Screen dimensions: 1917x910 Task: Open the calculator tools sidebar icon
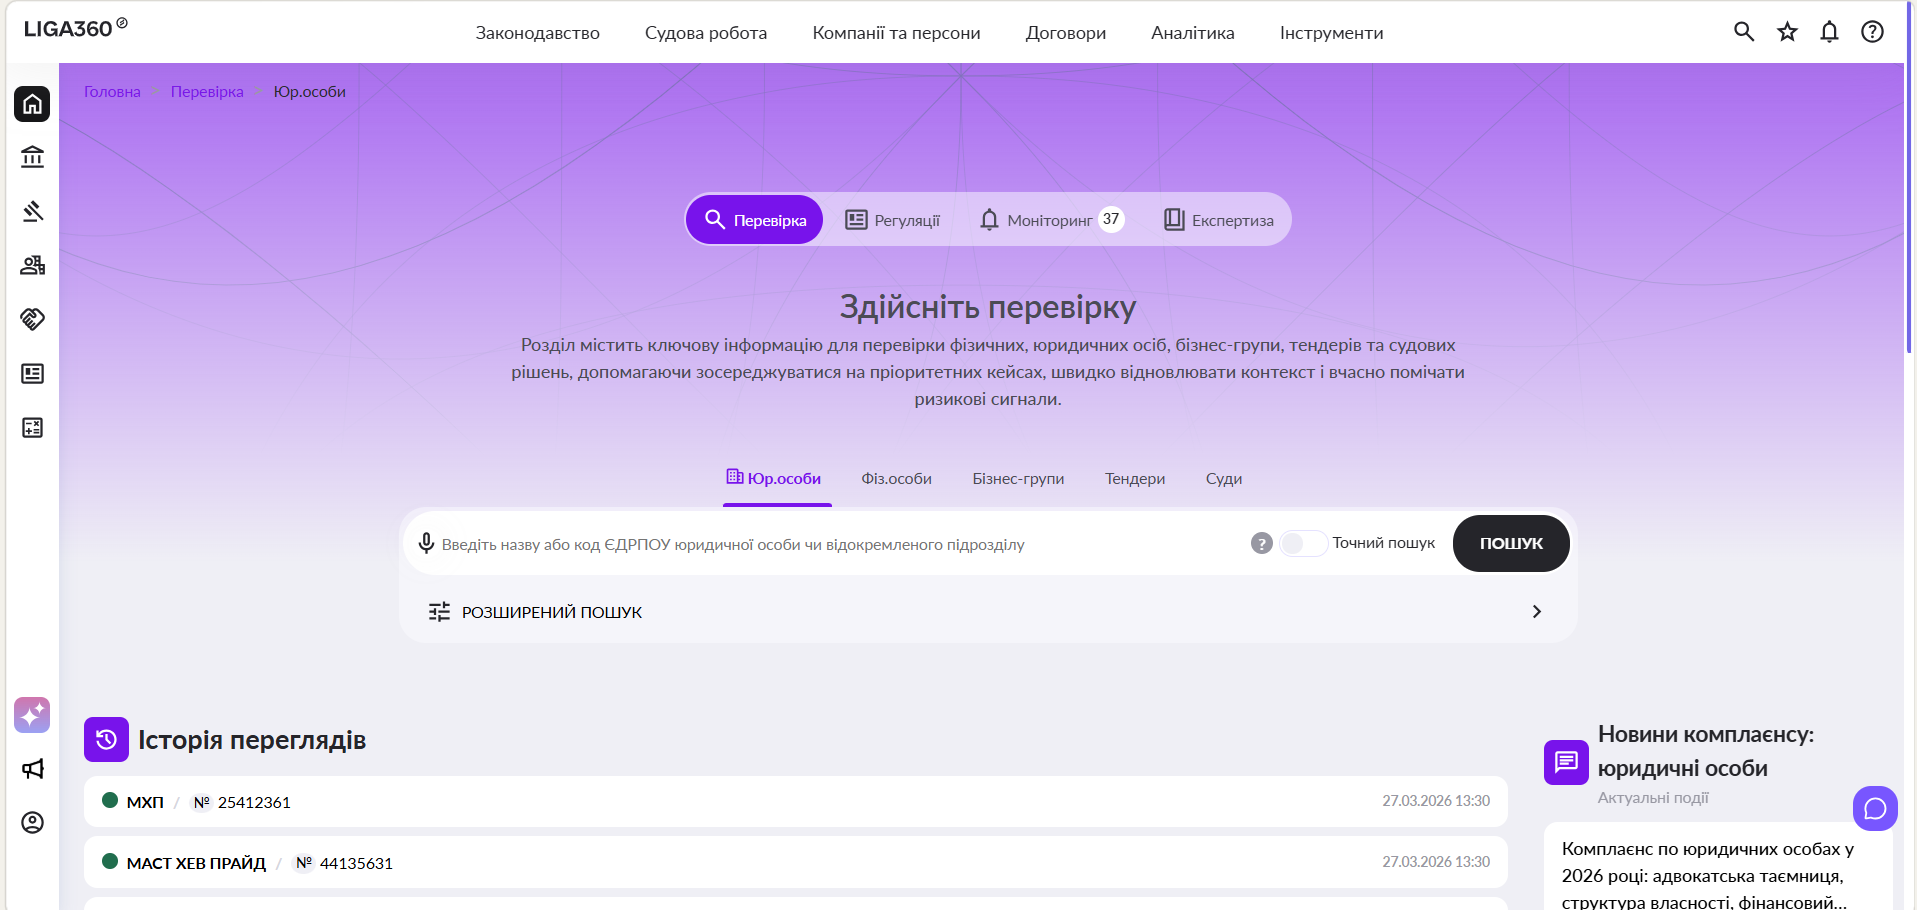point(32,428)
